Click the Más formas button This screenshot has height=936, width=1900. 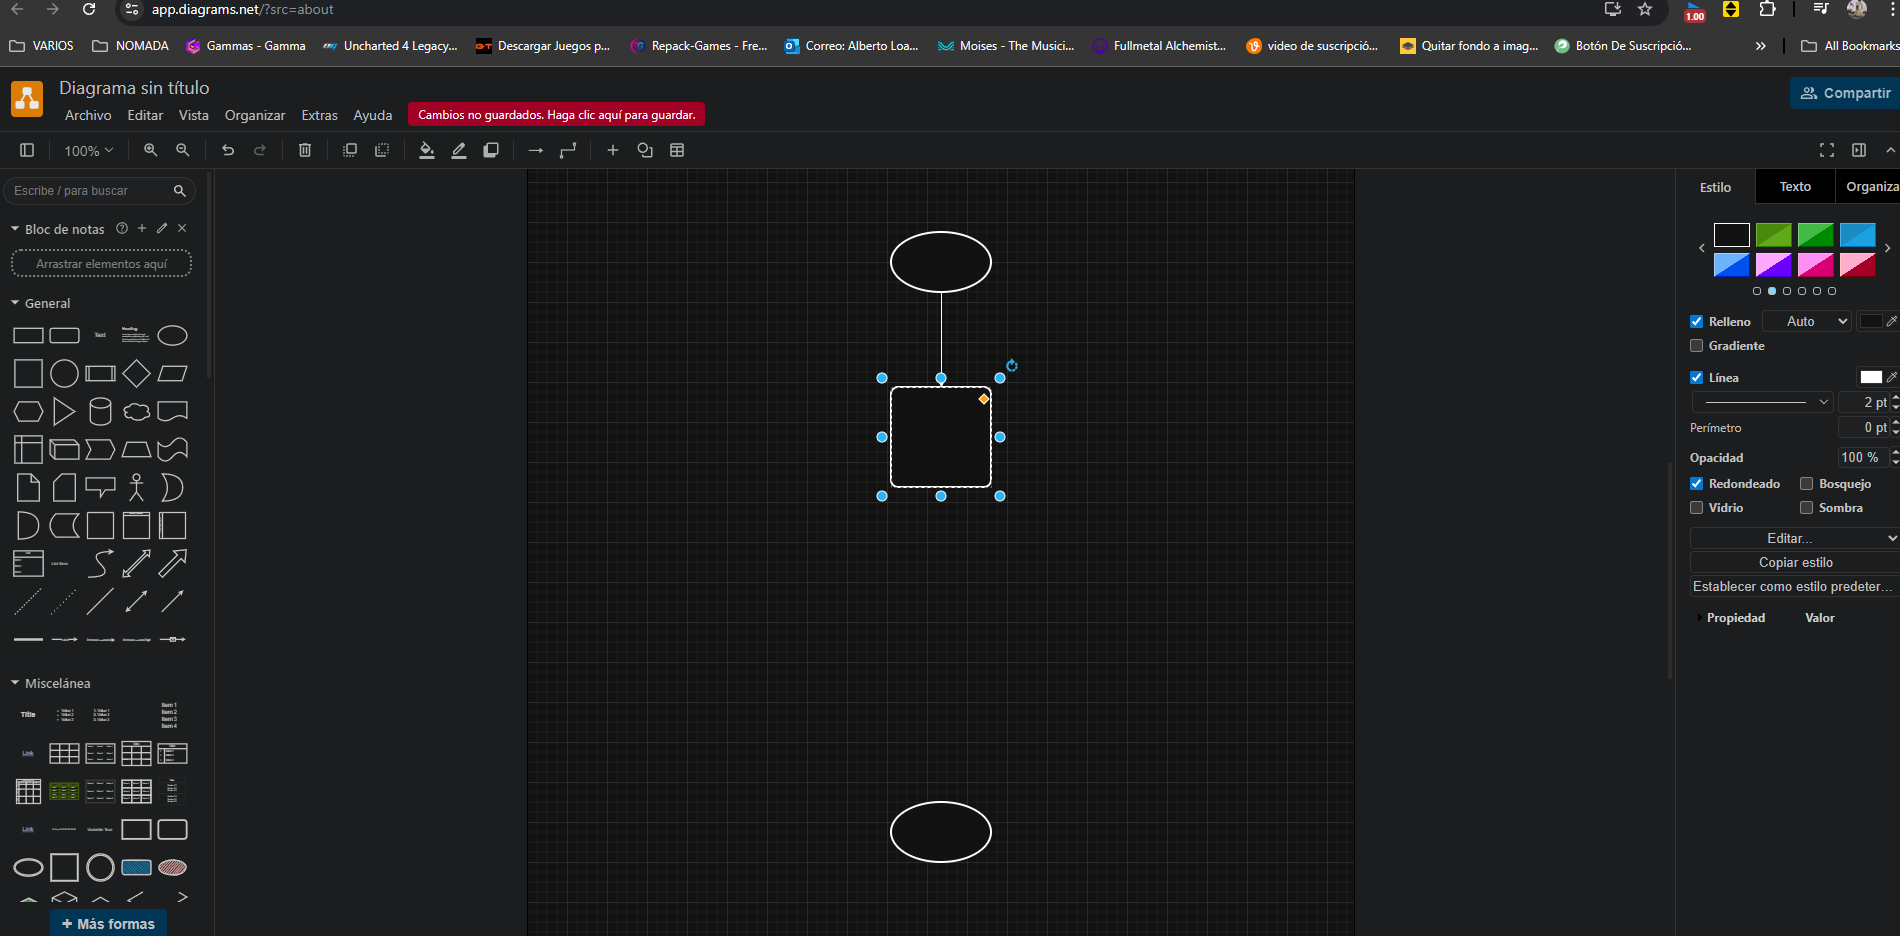(x=108, y=923)
